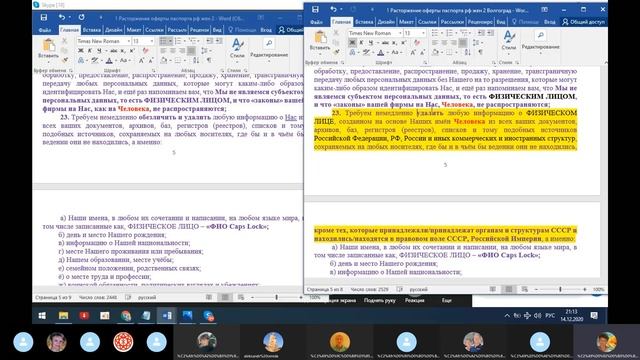Clear formatting in background Word window

click(145, 51)
